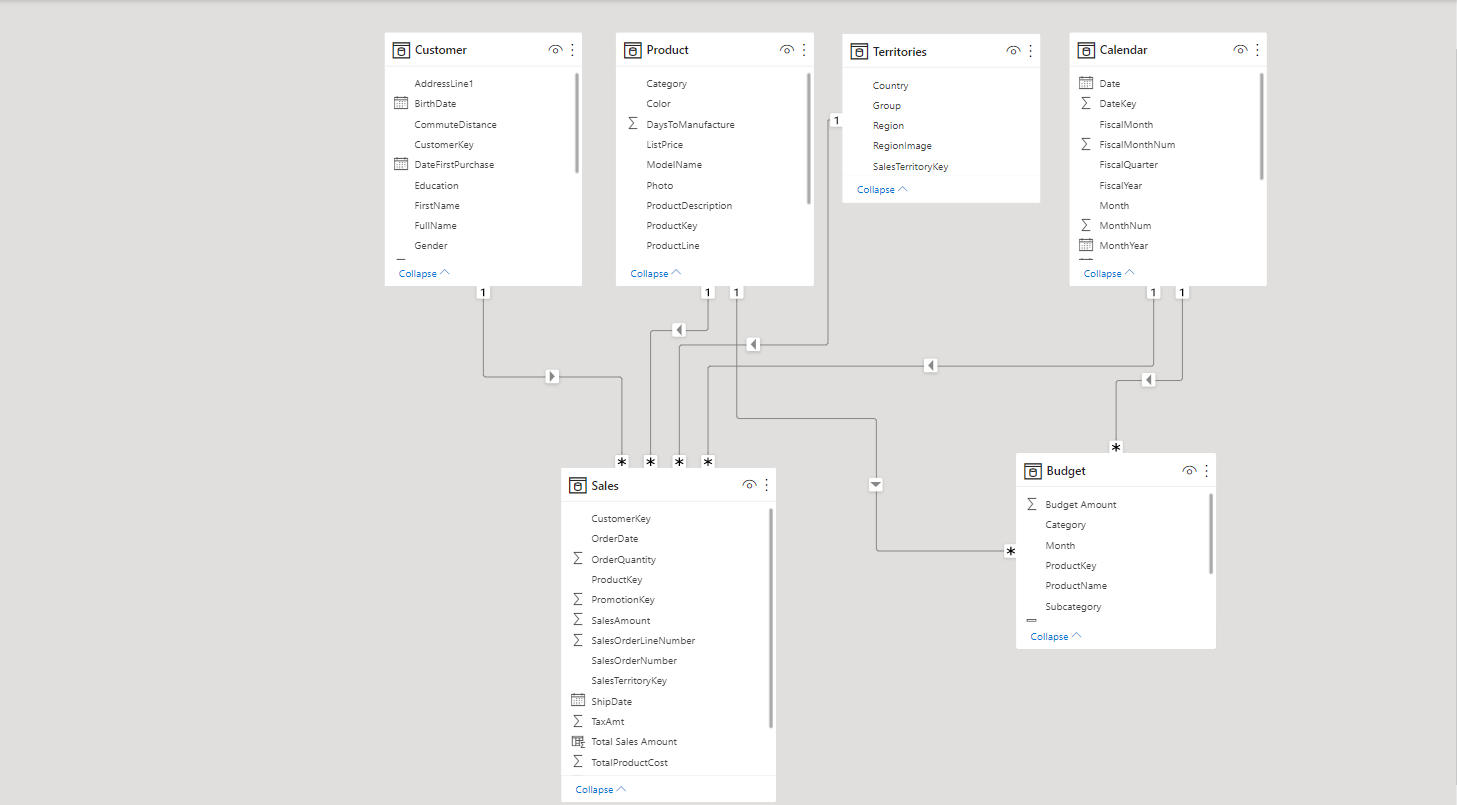This screenshot has height=805, width=1457.
Task: Collapse the Budget table
Action: pyautogui.click(x=1052, y=636)
